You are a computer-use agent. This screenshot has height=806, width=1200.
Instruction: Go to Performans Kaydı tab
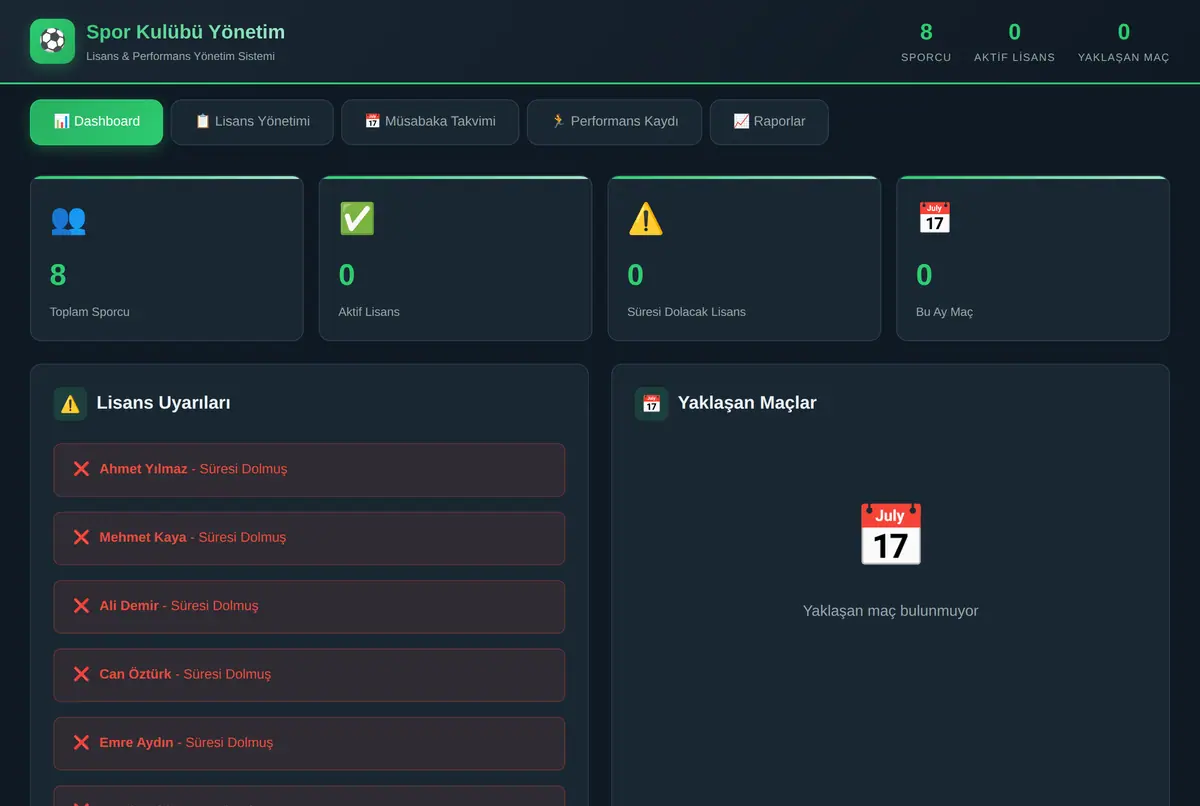(x=614, y=122)
